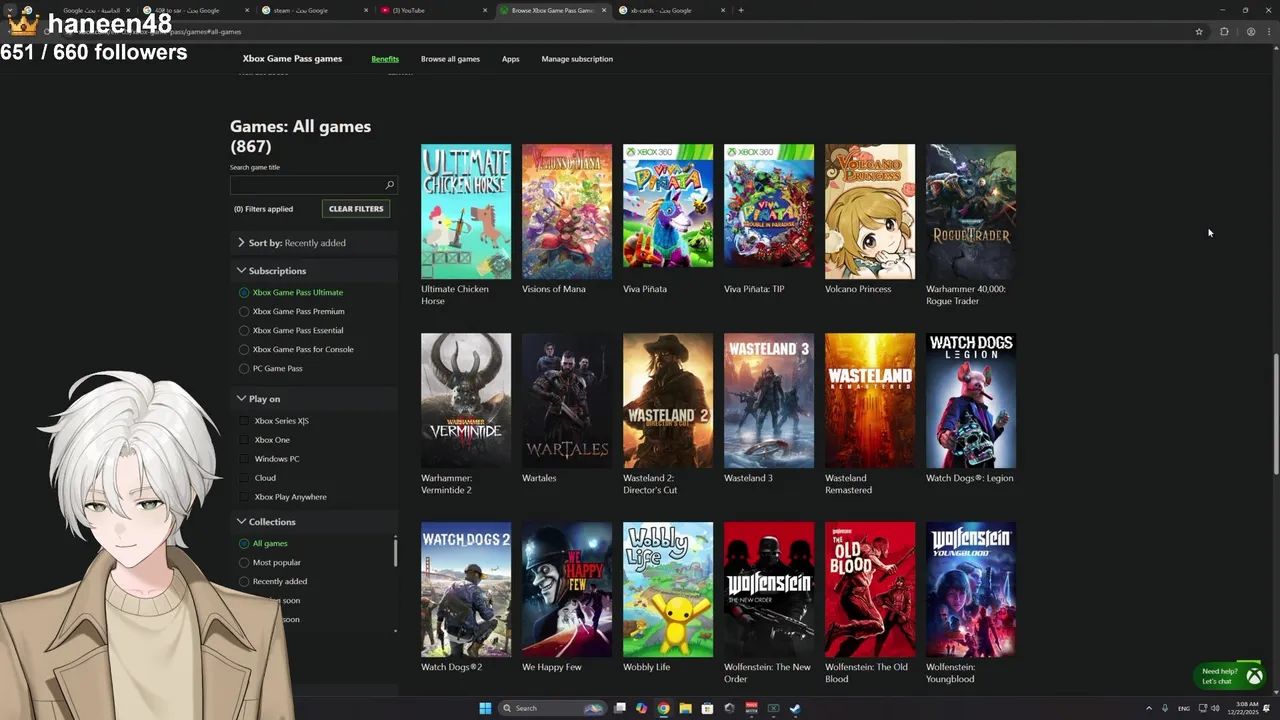
Task: Open Watch Dogs Legion cover thumbnail
Action: point(971,400)
